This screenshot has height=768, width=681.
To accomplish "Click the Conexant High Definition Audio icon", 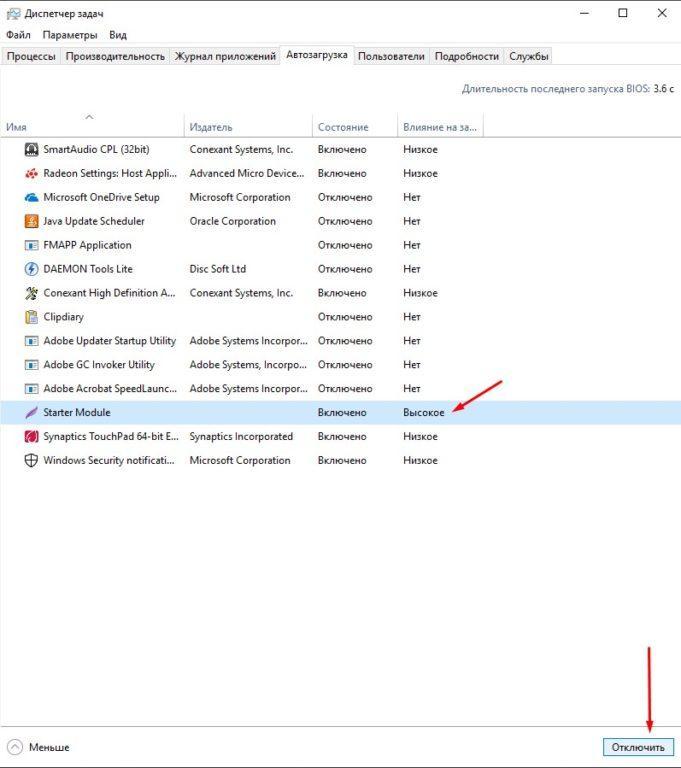I will [x=31, y=293].
